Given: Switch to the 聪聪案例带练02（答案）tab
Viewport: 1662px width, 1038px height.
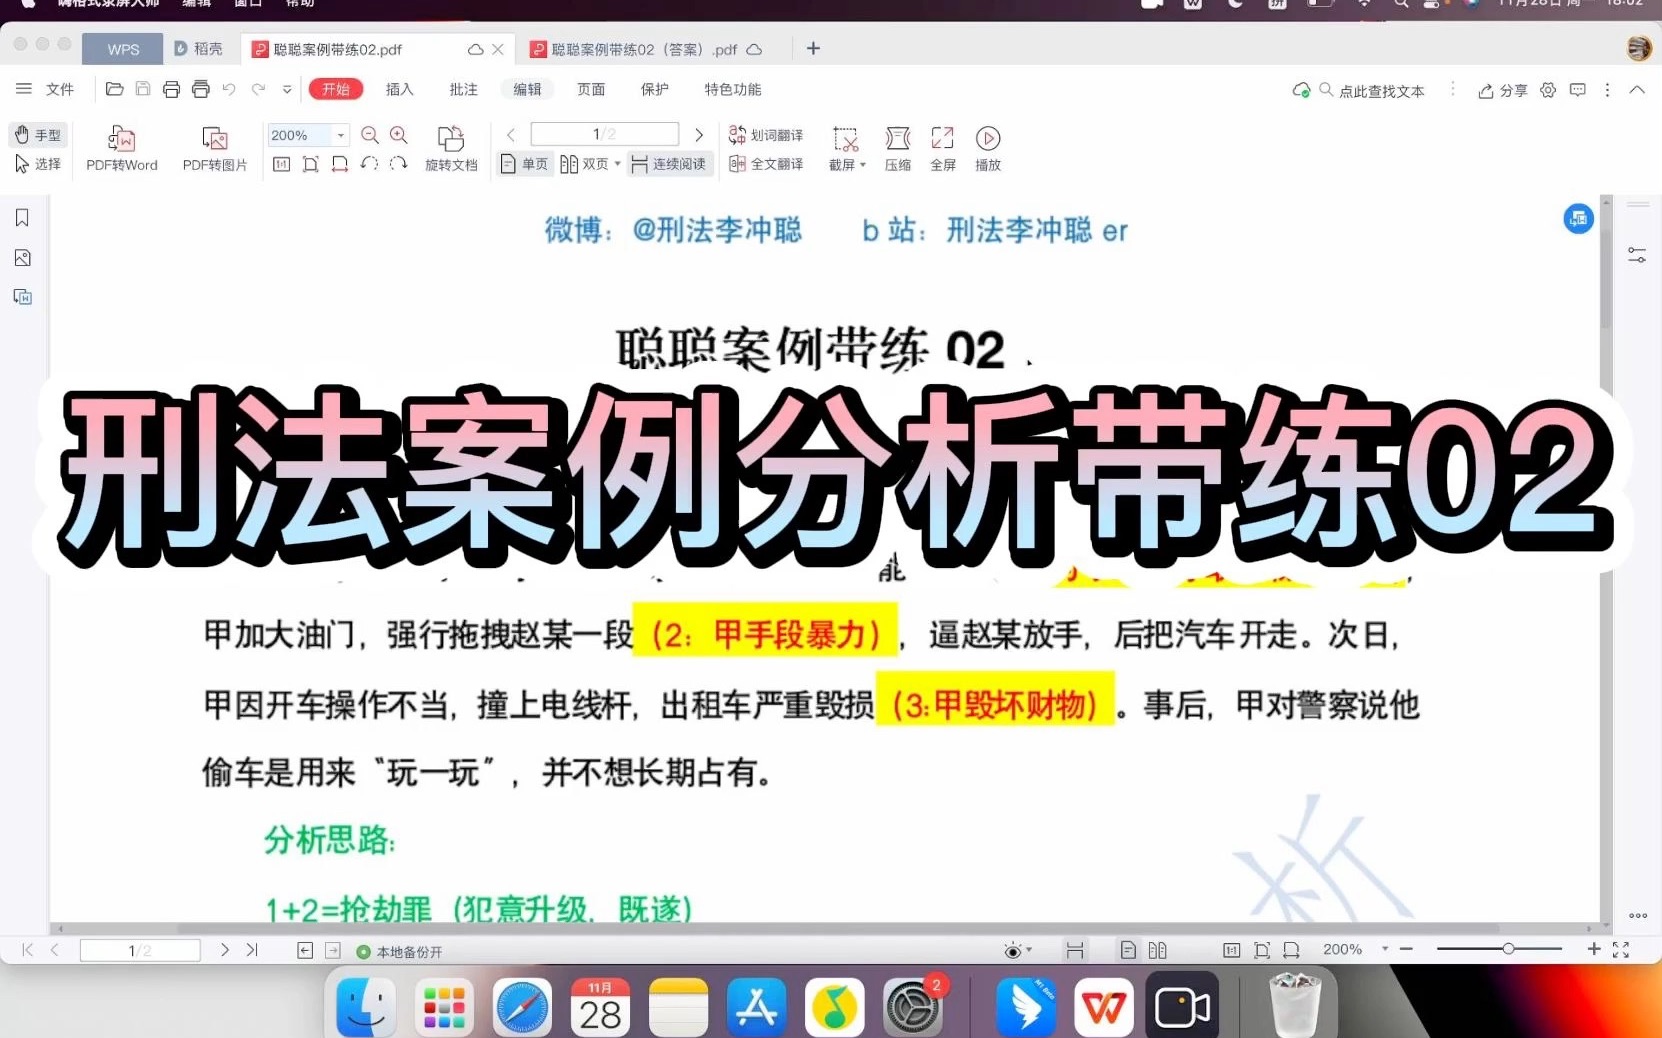Looking at the screenshot, I should tap(636, 48).
